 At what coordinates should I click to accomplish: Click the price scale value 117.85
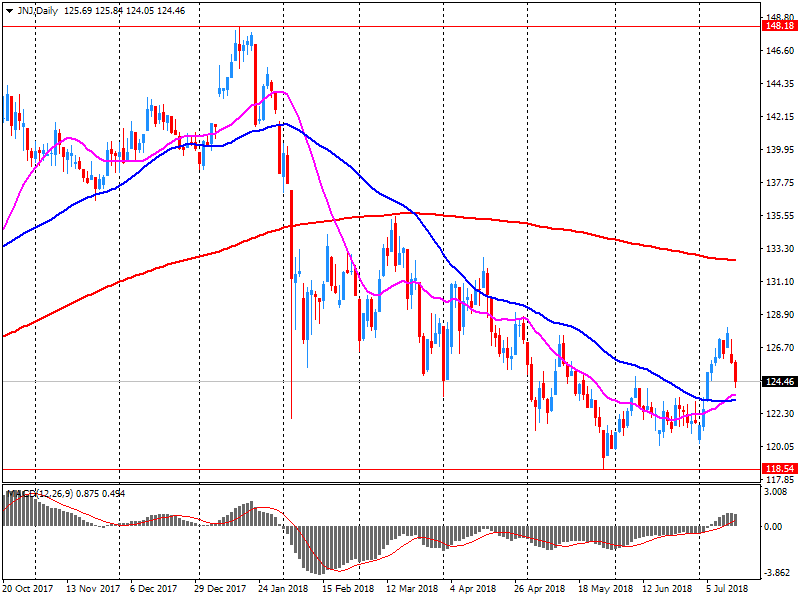point(781,480)
